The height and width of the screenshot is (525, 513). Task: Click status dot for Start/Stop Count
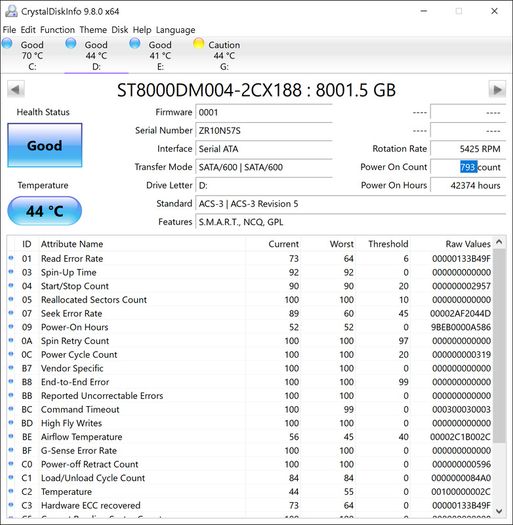pyautogui.click(x=11, y=285)
